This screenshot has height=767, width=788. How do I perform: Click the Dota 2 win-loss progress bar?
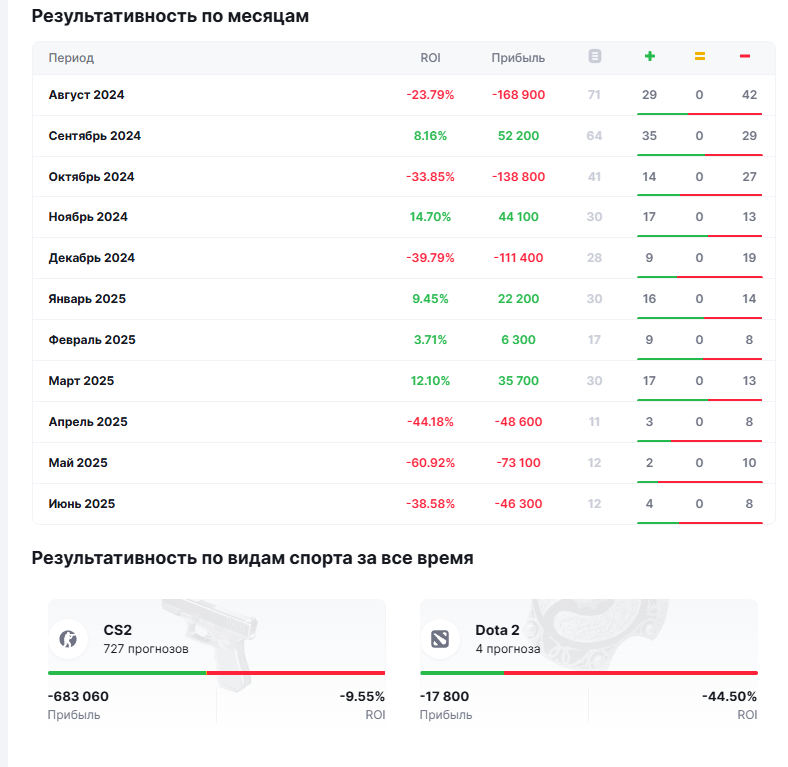point(588,673)
